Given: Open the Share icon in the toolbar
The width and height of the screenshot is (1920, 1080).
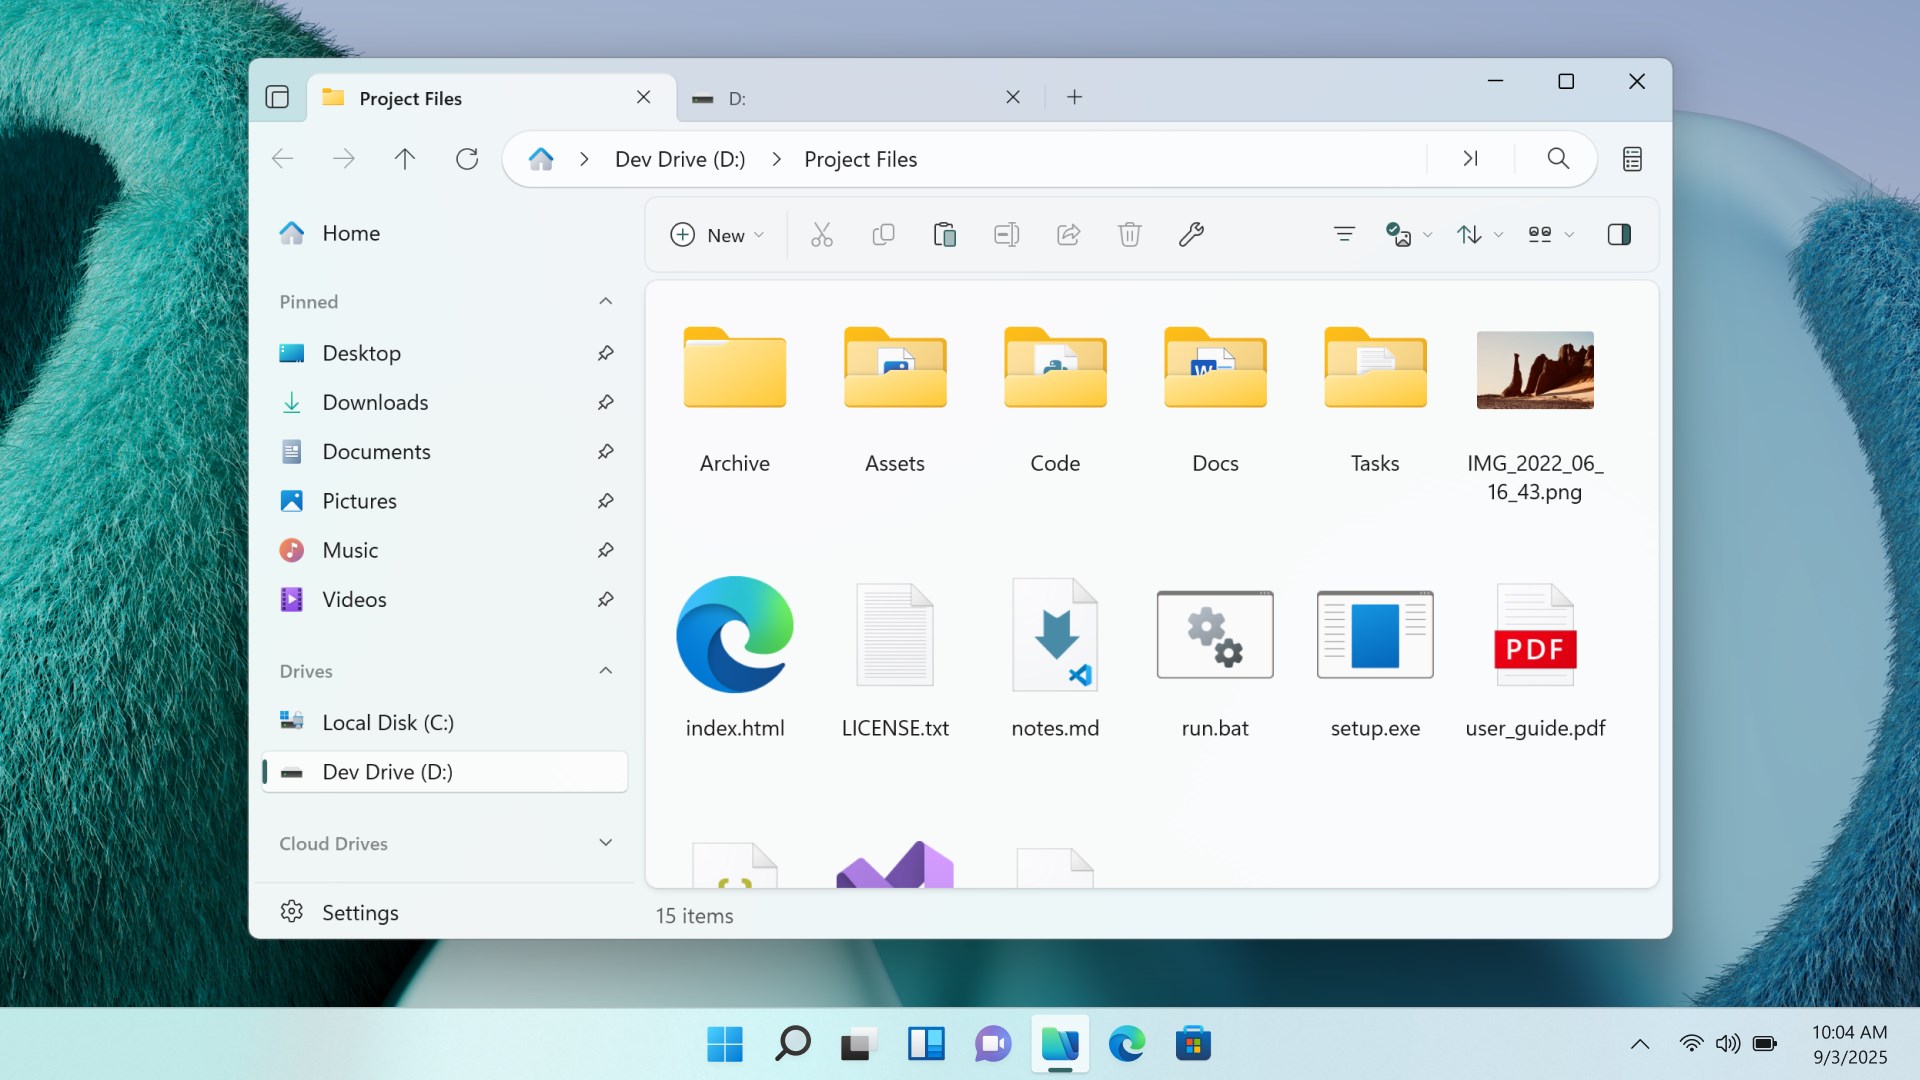Looking at the screenshot, I should click(x=1067, y=234).
